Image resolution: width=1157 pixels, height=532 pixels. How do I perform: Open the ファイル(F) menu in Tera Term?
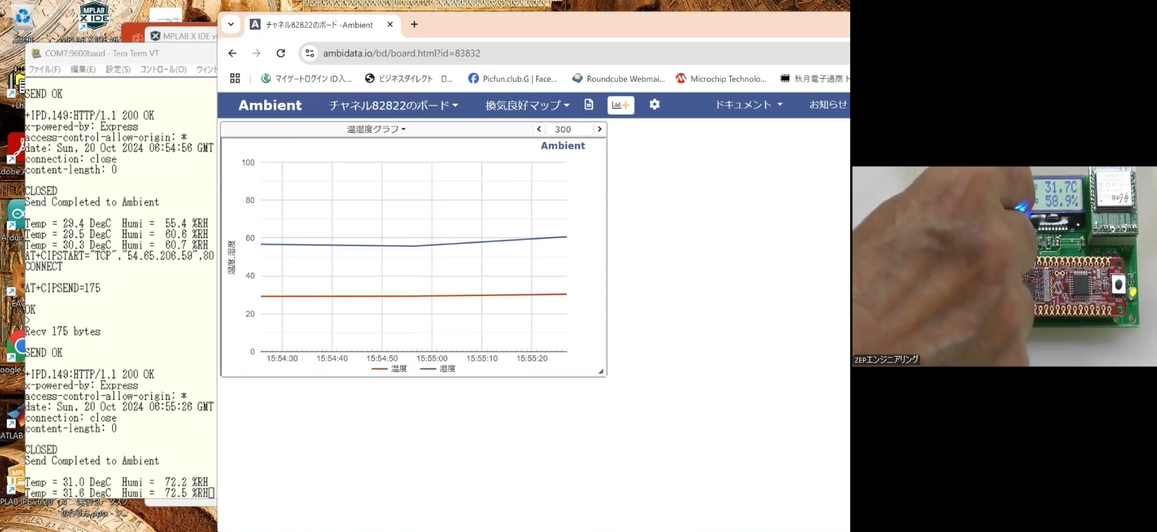pos(44,70)
